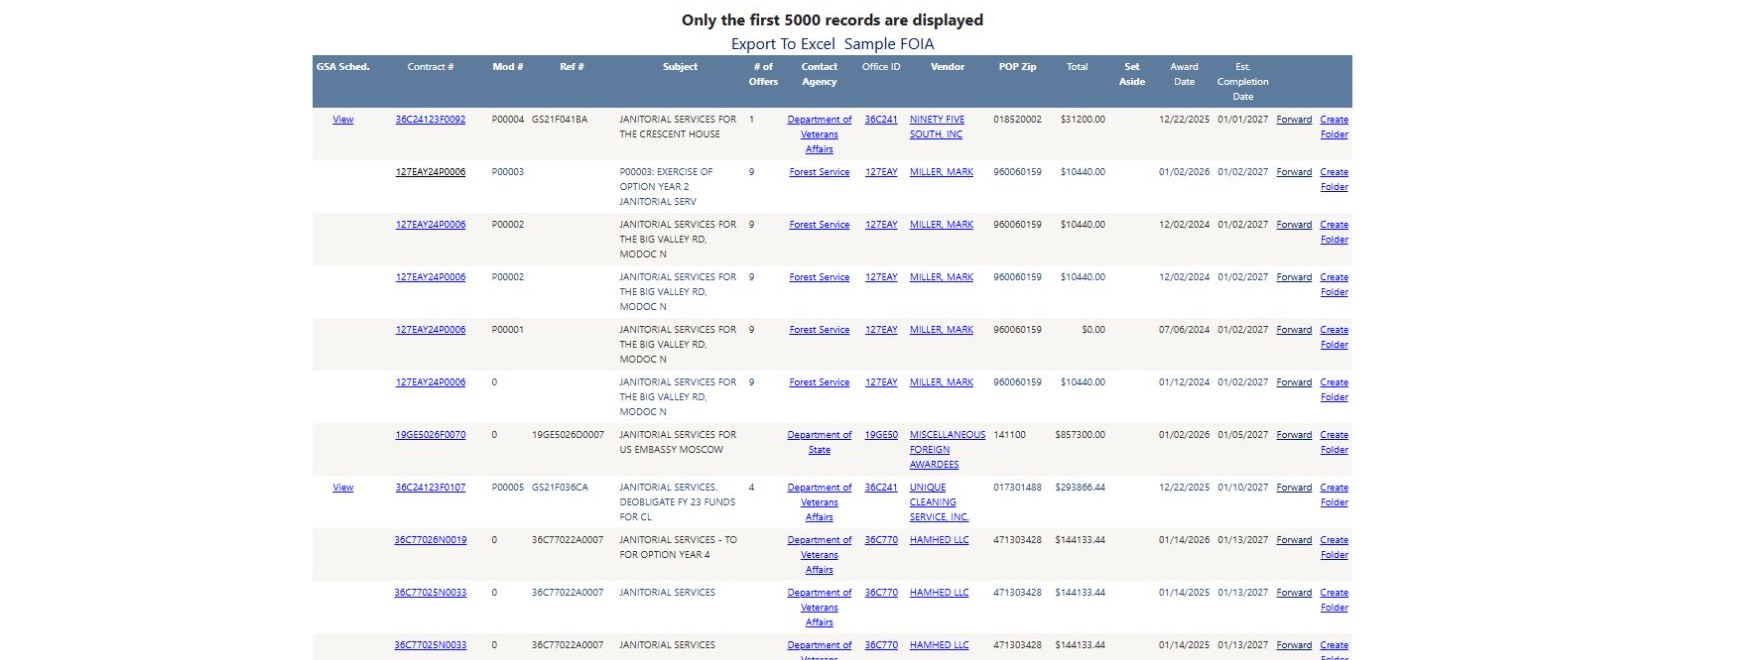
Task: Open HAMHED LLC vendor in 36C77026N0019 row
Action: coord(939,540)
